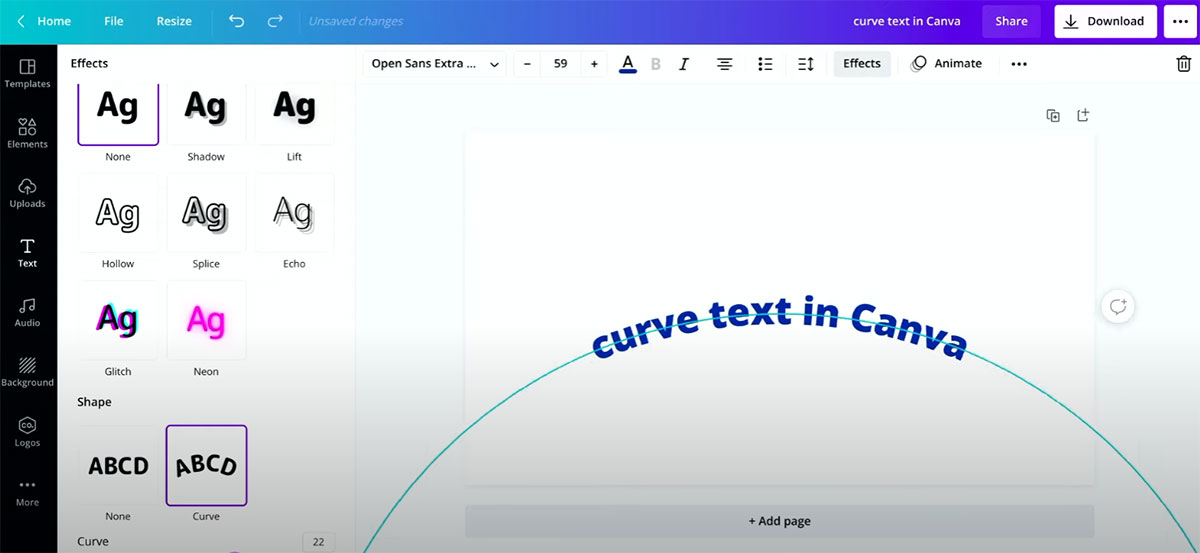Open the top-right three-dot menu
This screenshot has width=1200, height=553.
1181,21
